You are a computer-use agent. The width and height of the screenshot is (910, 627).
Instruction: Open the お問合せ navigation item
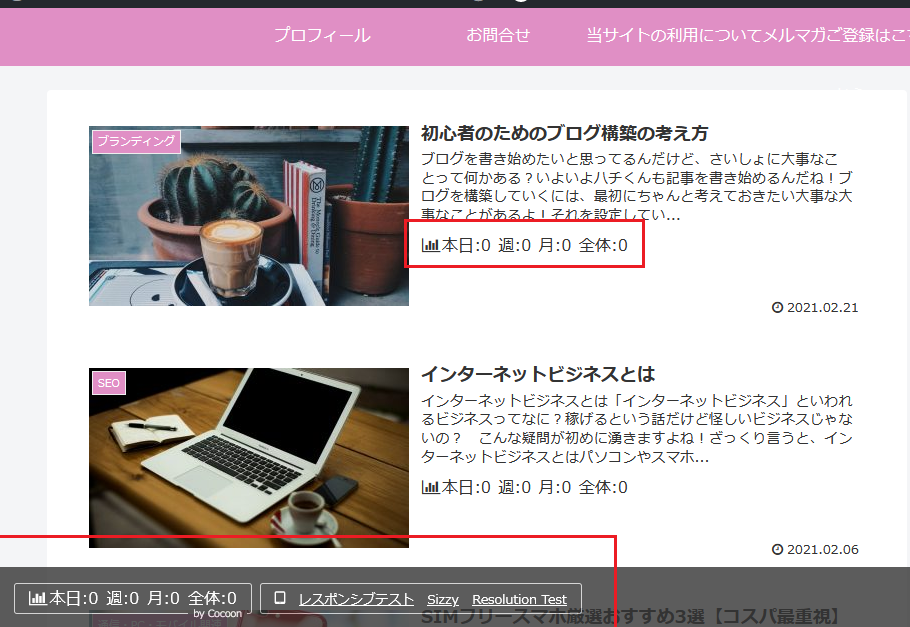(x=498, y=35)
